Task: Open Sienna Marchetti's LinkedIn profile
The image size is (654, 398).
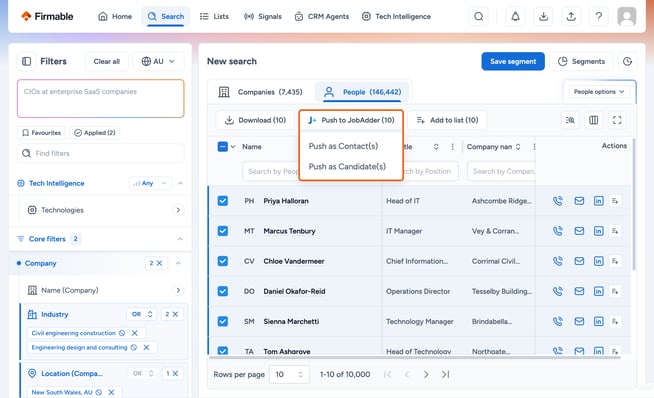Action: pyautogui.click(x=599, y=321)
